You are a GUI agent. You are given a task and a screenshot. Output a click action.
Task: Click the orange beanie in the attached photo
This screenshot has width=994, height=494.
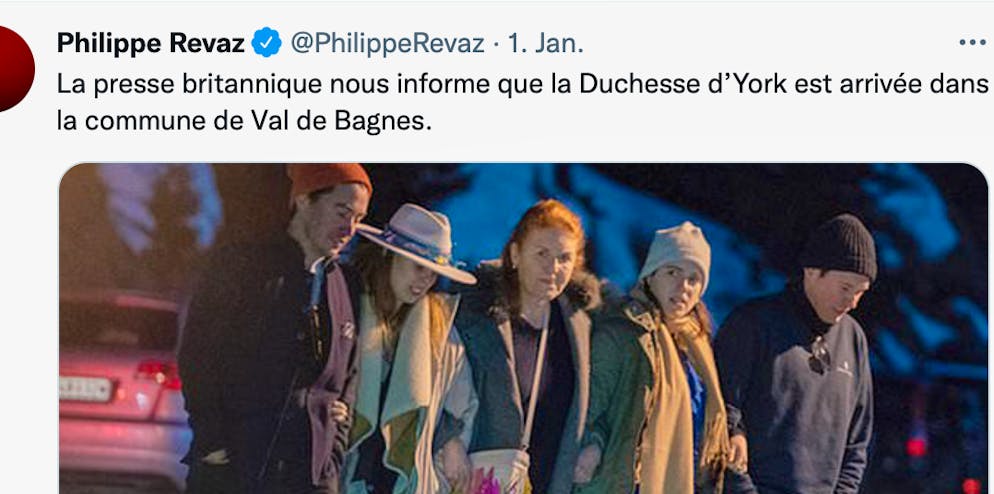[x=330, y=179]
